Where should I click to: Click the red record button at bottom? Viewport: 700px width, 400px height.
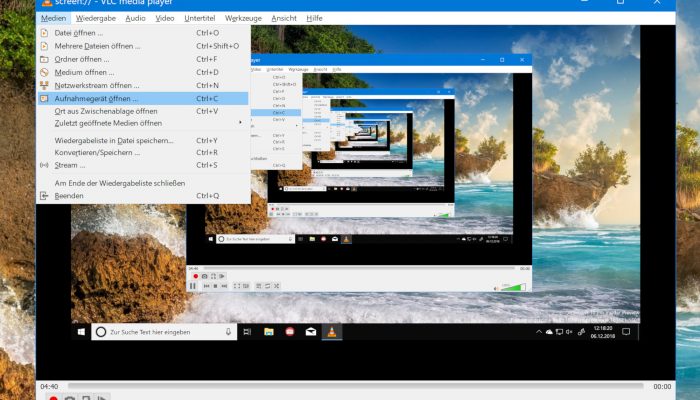click(54, 398)
